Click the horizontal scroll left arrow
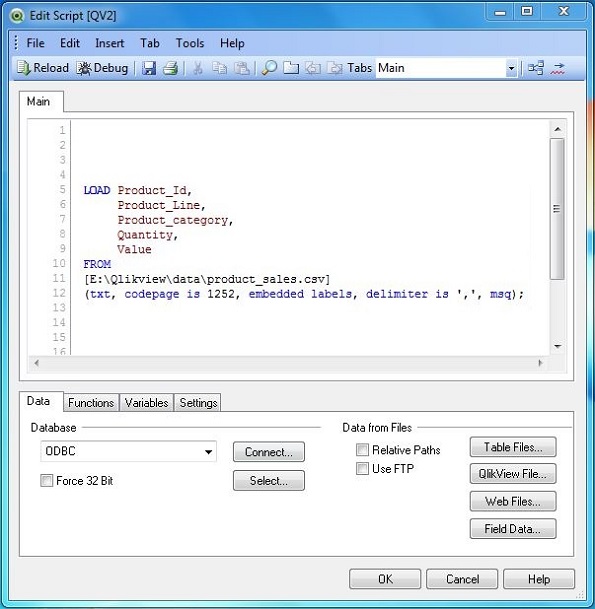Viewport: 595px width, 609px height. point(37,363)
